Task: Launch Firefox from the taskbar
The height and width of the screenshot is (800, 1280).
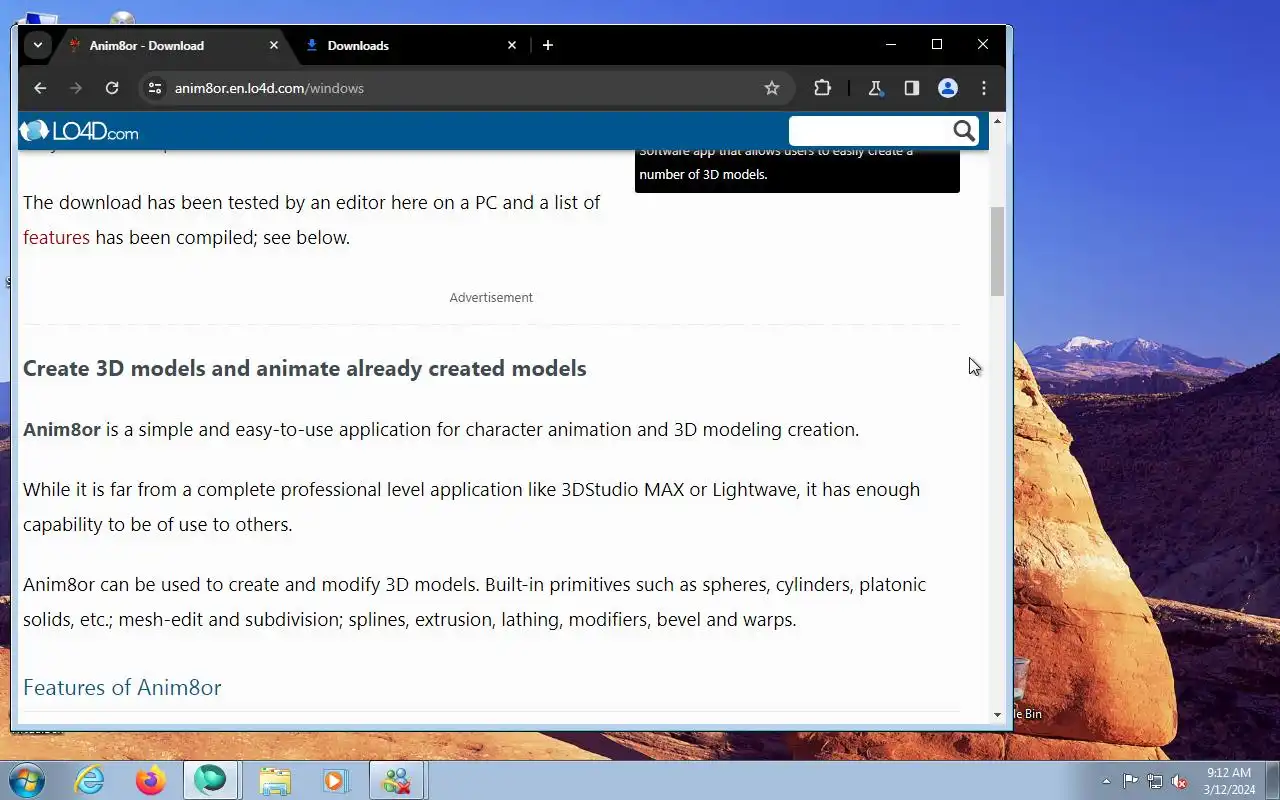Action: coord(151,780)
